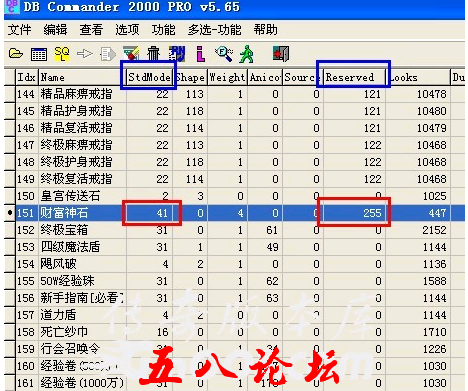
Task: Click the Weight column header
Action: (x=227, y=77)
